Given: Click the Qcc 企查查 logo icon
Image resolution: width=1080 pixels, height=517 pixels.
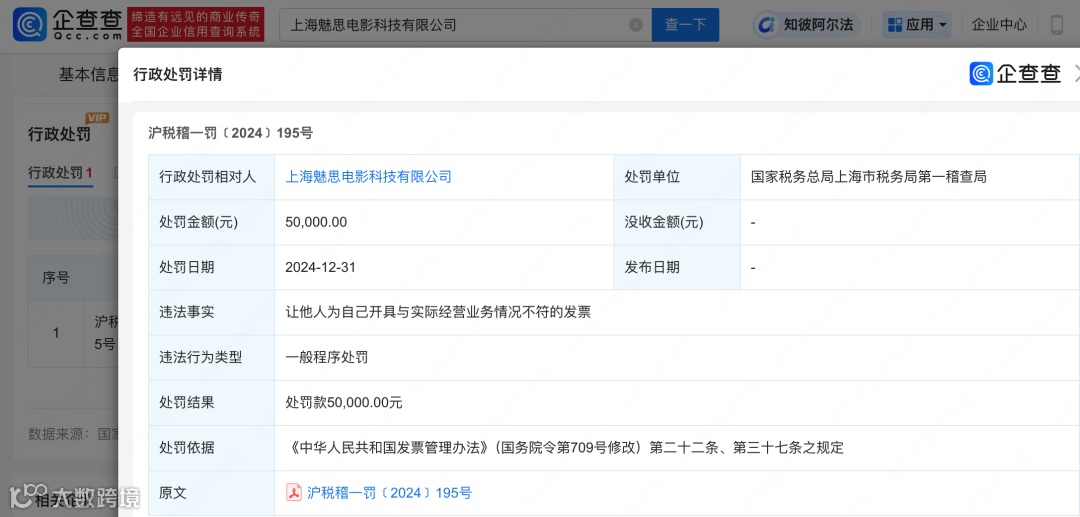Looking at the screenshot, I should click(30, 25).
